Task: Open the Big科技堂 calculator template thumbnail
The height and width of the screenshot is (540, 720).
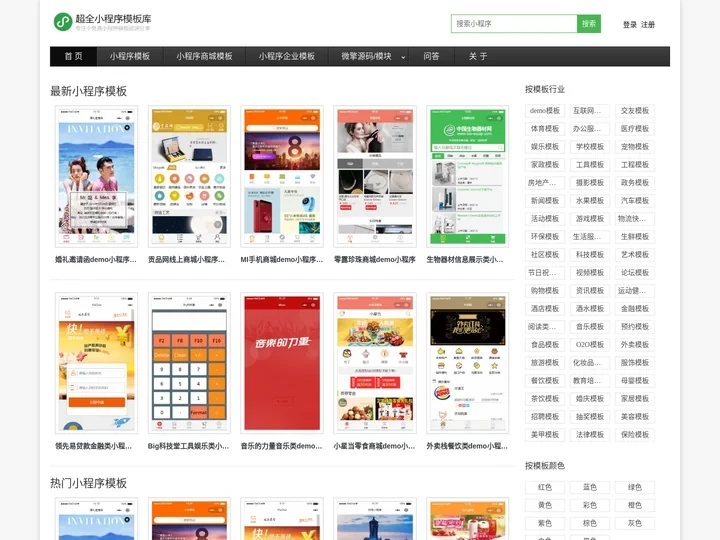Action: click(189, 363)
